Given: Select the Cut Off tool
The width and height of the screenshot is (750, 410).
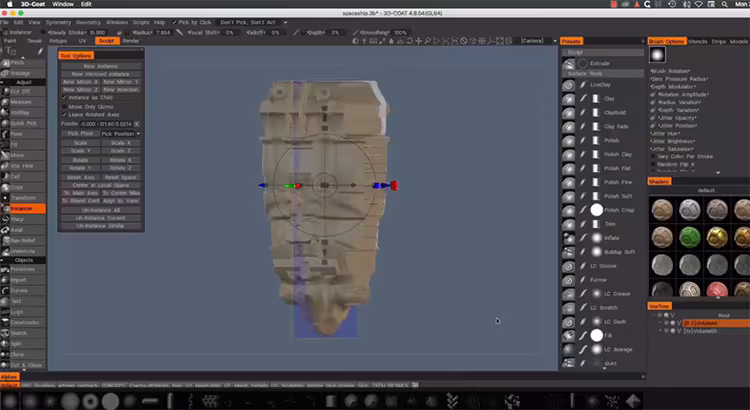Looking at the screenshot, I should point(23,91).
